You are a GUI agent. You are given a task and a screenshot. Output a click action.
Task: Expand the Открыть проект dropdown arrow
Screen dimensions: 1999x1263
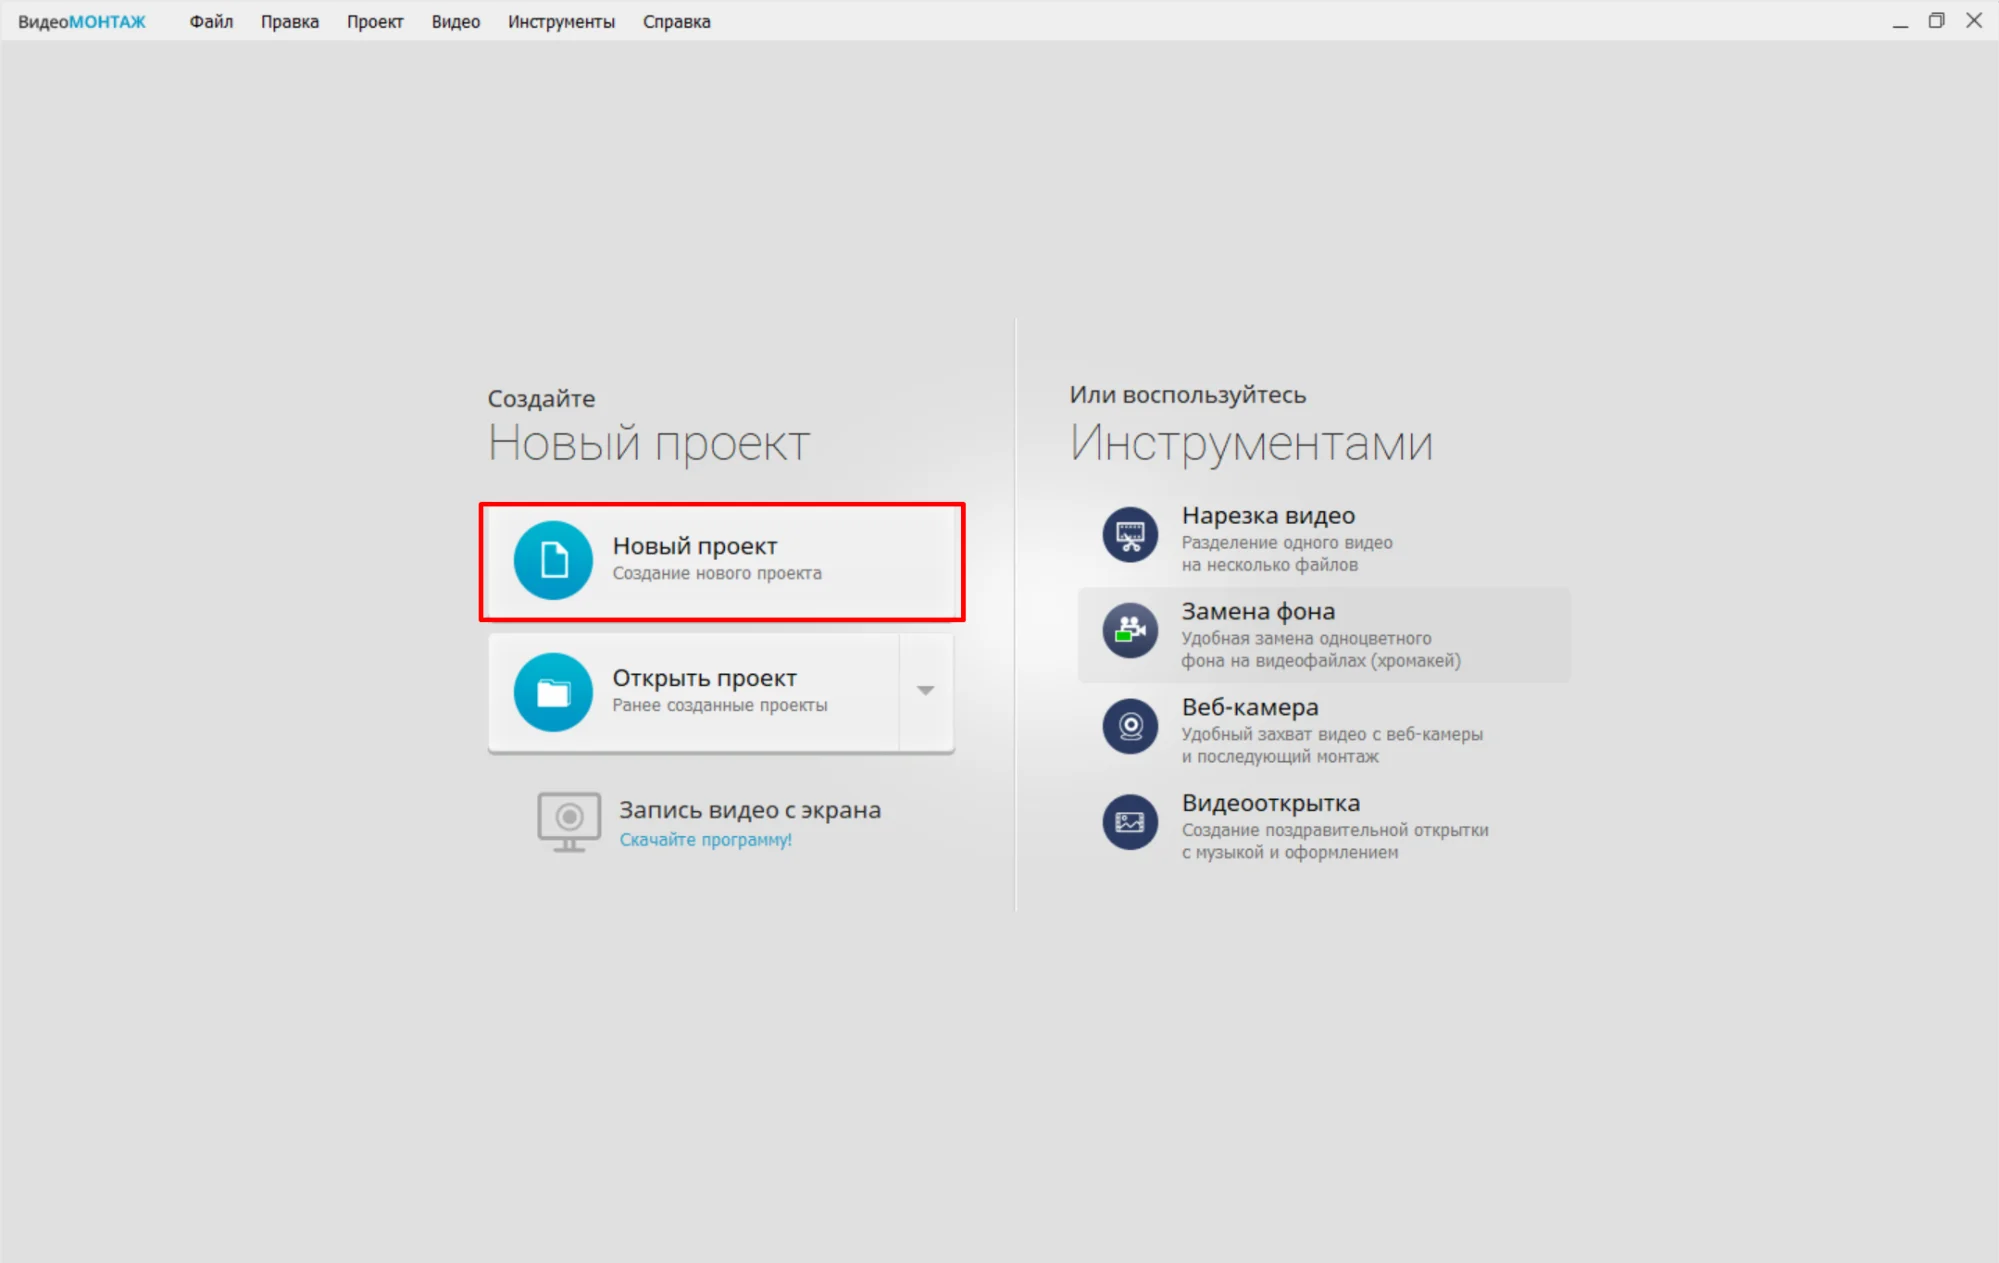pos(926,691)
